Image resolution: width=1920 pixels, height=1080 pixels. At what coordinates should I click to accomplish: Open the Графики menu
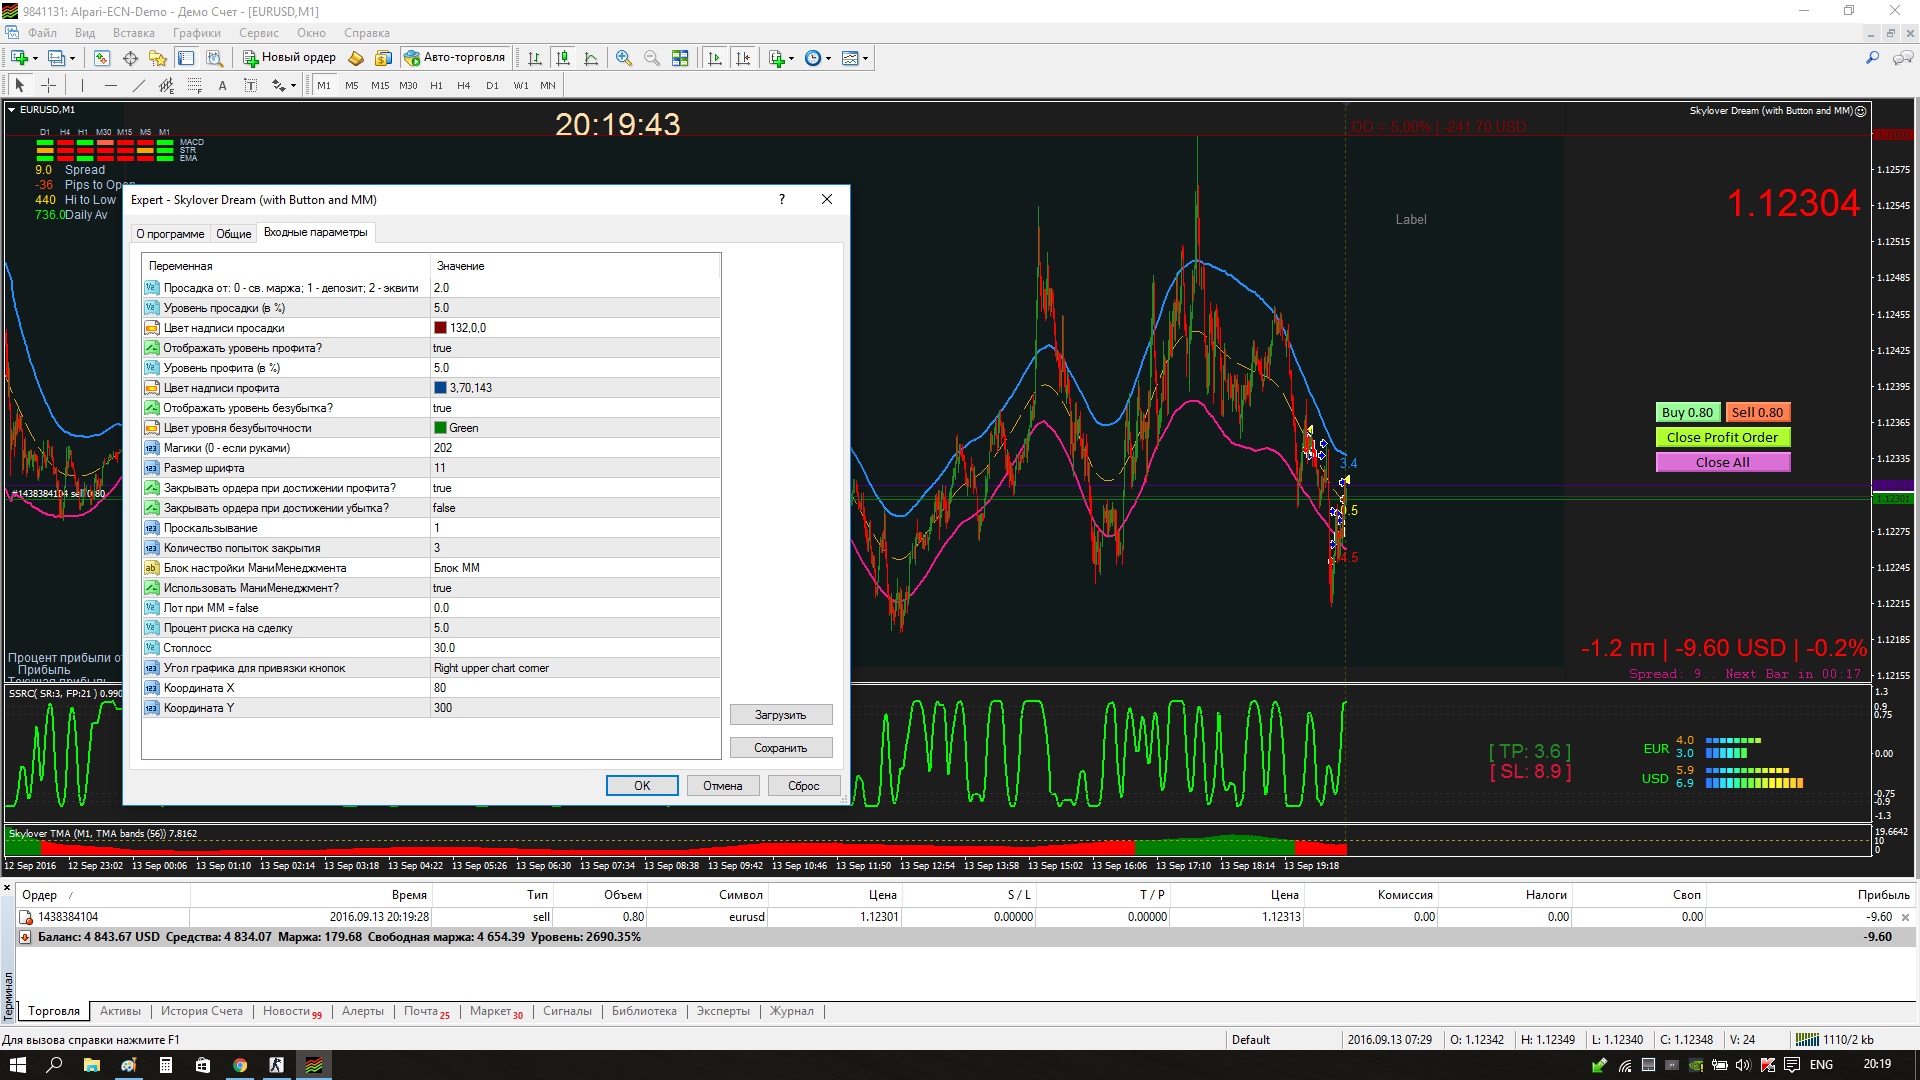coord(197,33)
